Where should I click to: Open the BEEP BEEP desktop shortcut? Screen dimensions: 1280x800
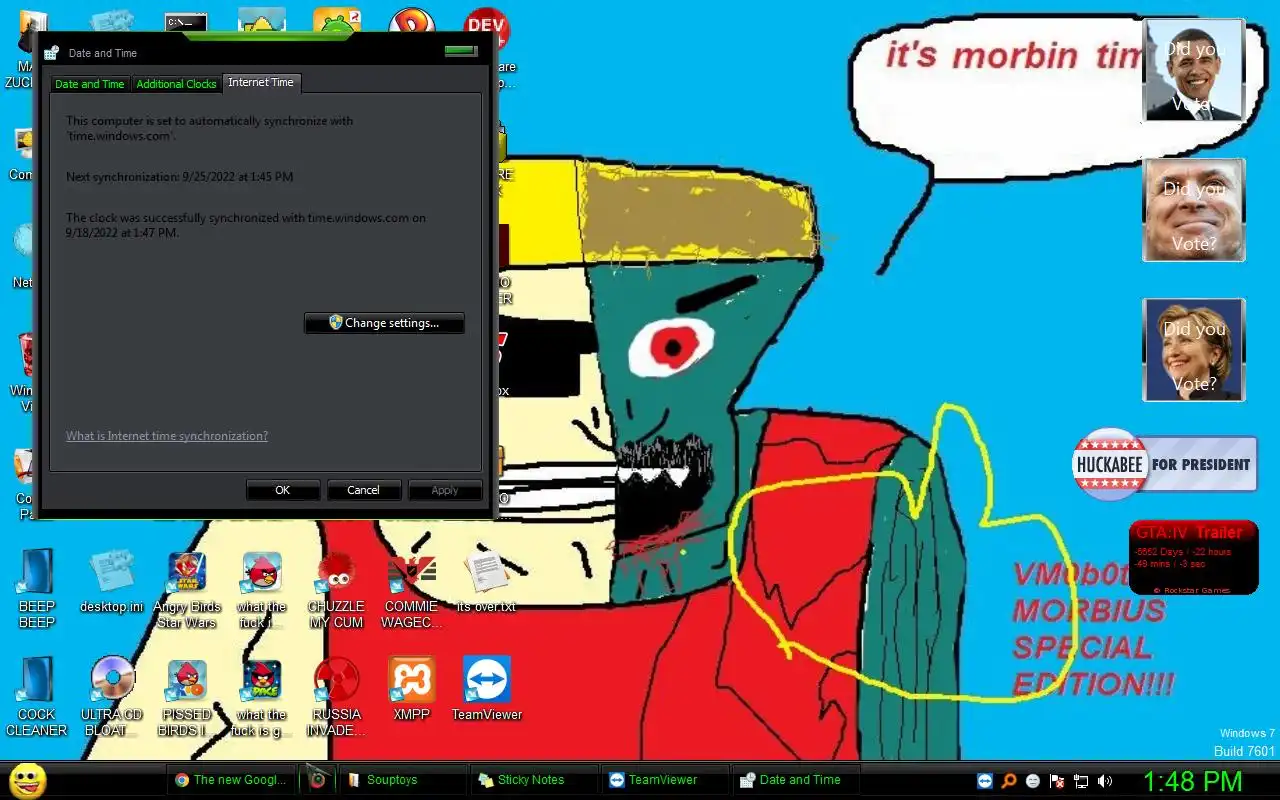point(37,590)
